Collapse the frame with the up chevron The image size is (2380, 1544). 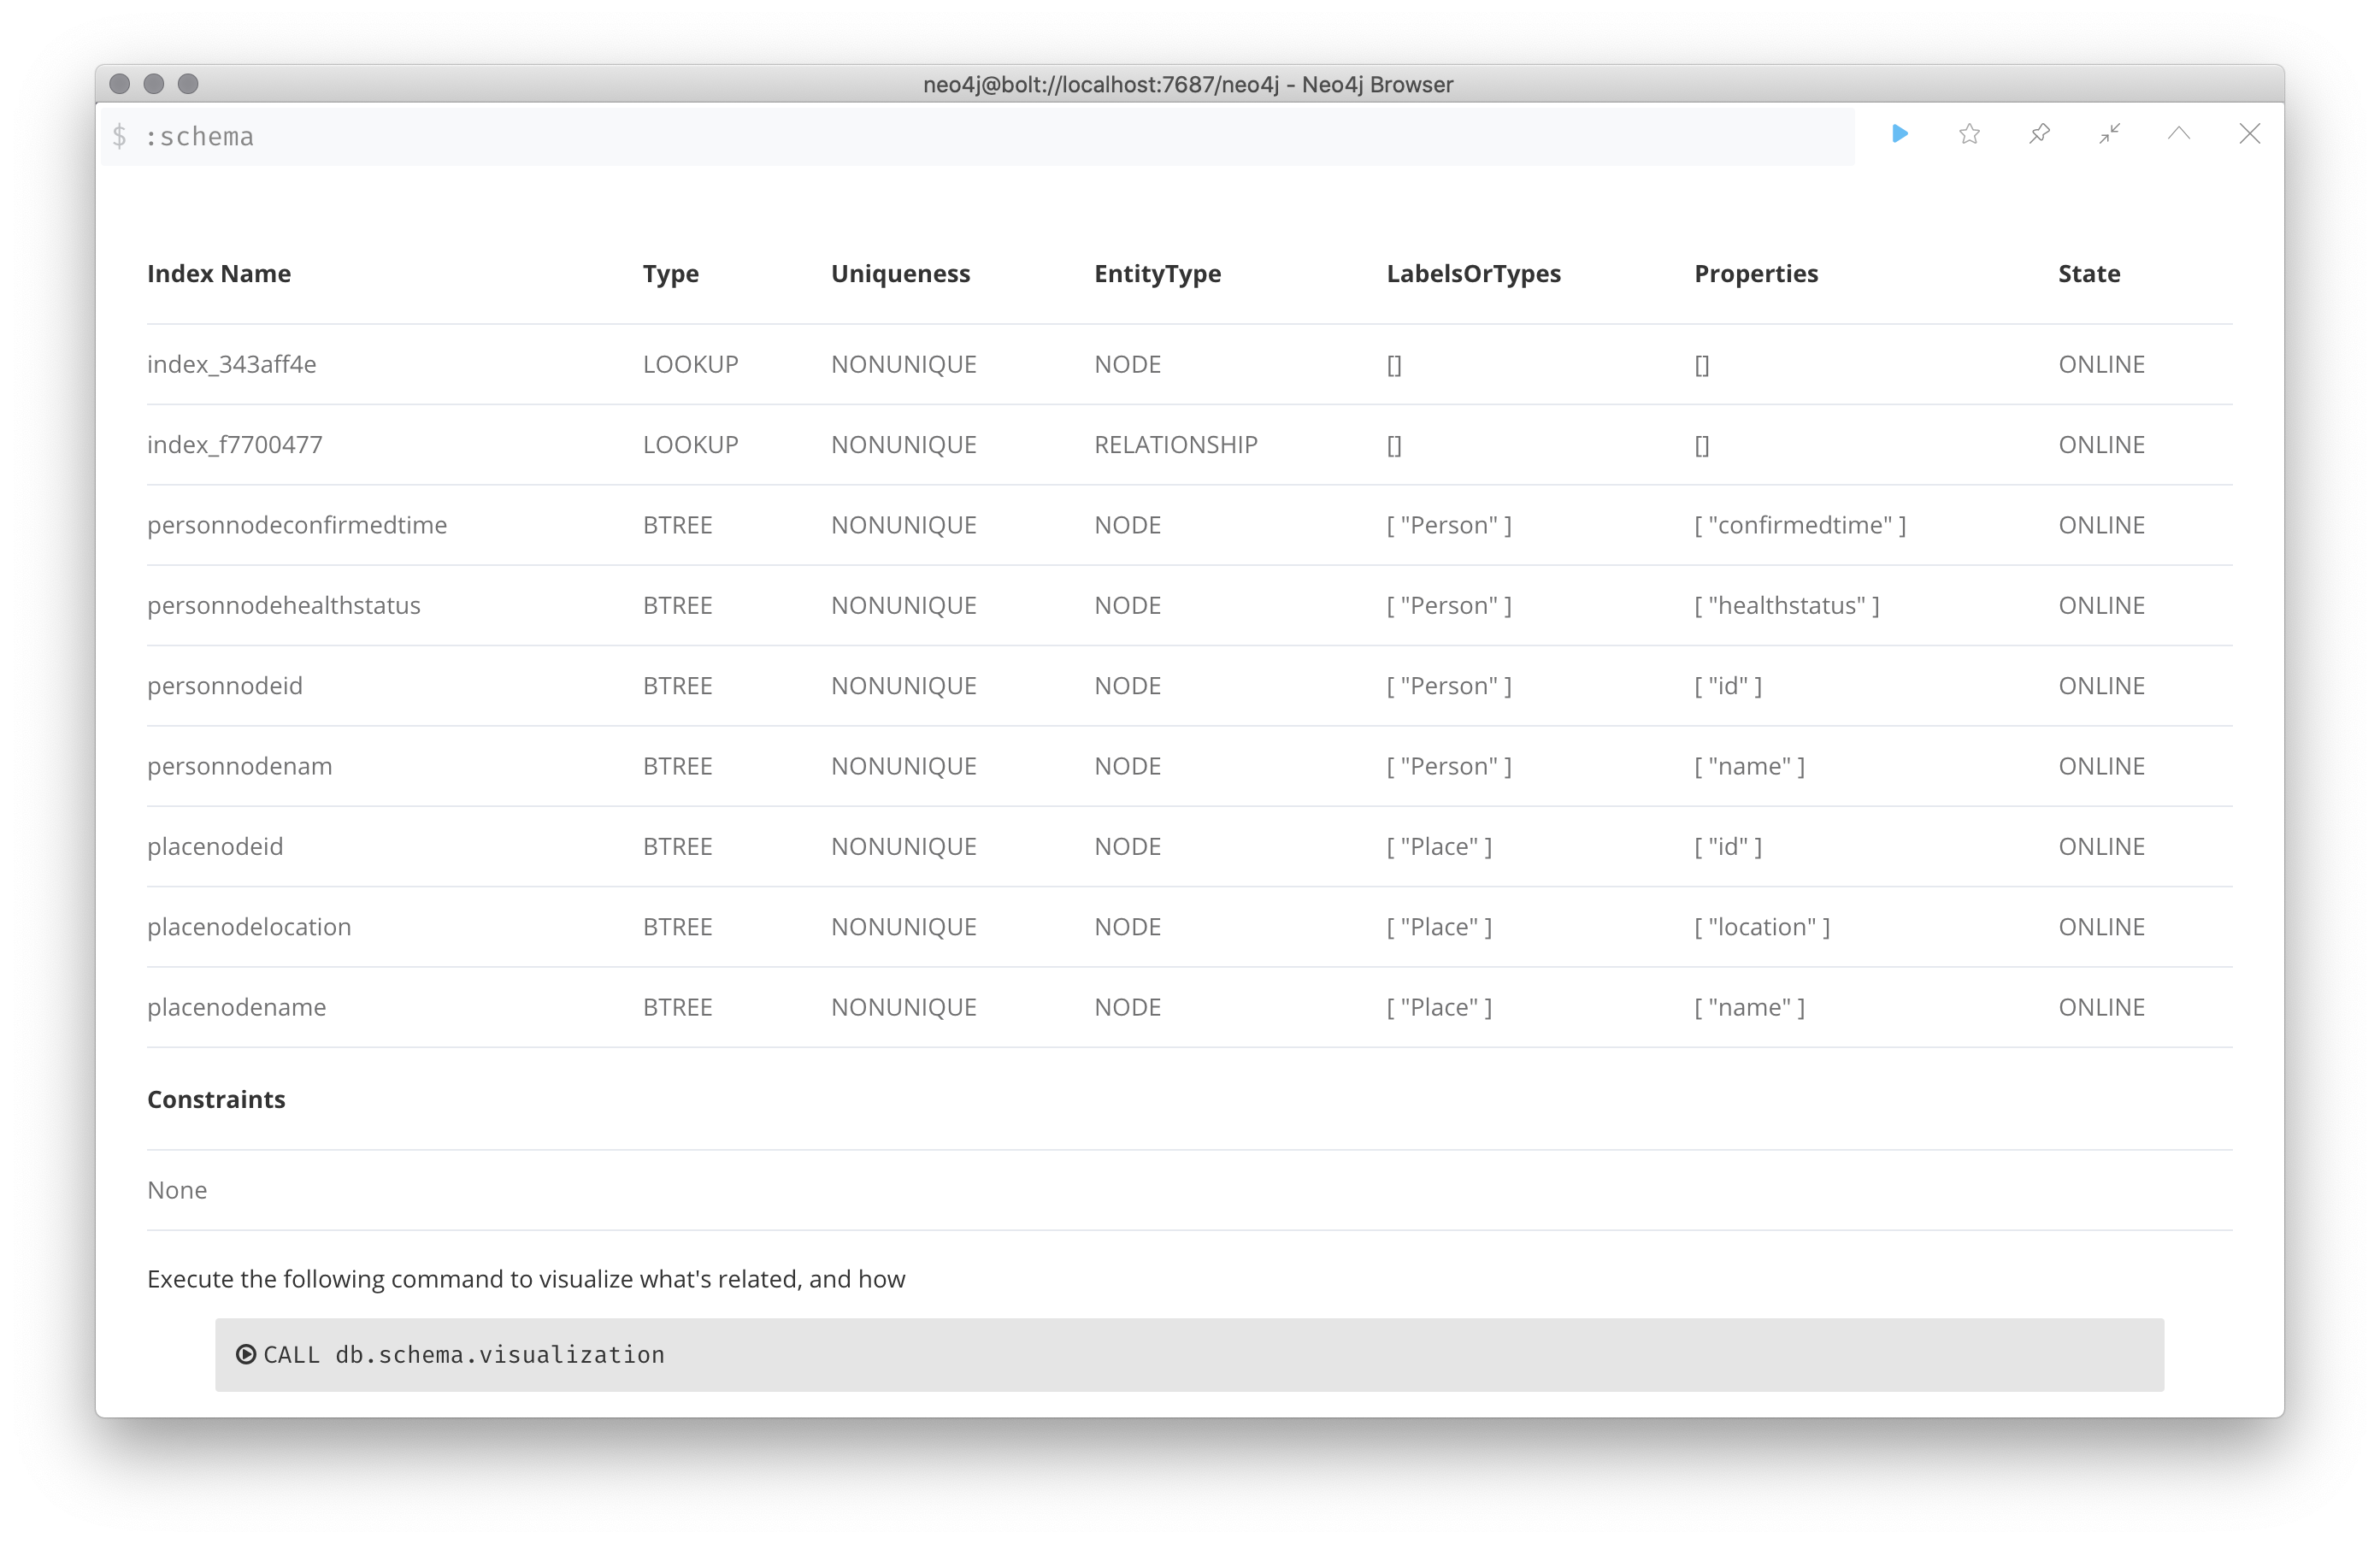(2179, 134)
